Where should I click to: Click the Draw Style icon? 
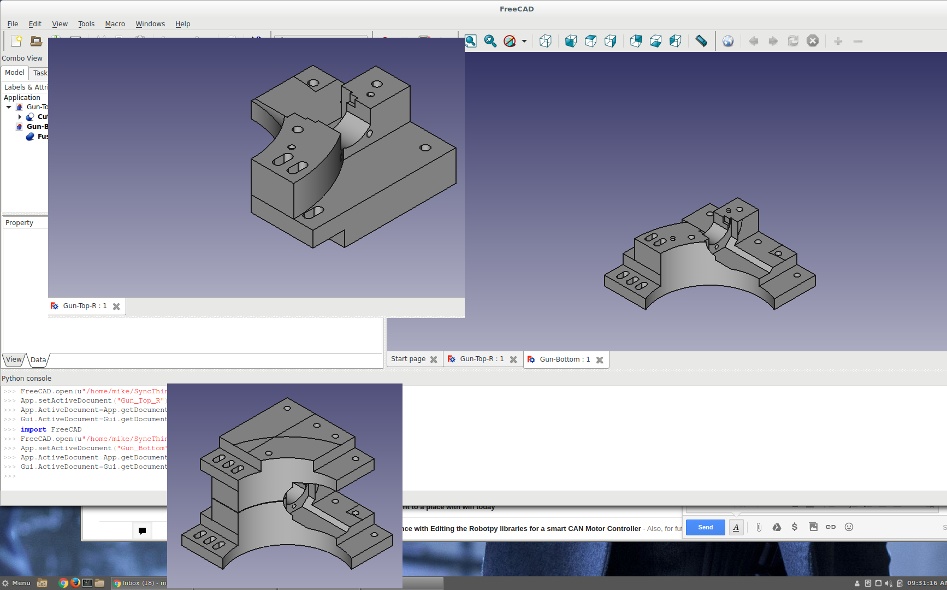pyautogui.click(x=510, y=41)
